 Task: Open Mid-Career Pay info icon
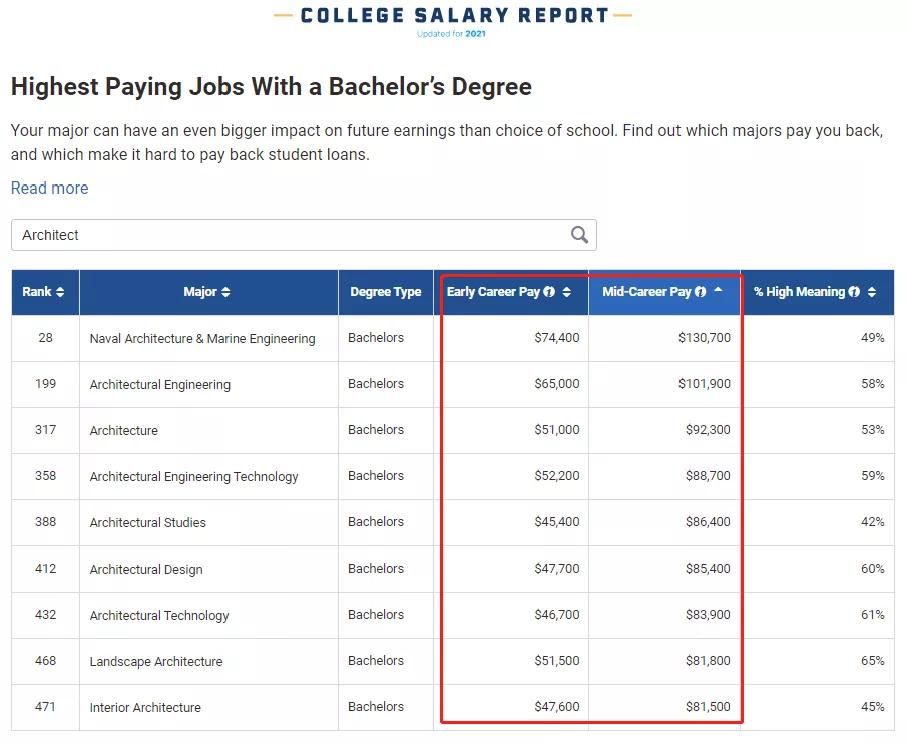click(x=700, y=292)
